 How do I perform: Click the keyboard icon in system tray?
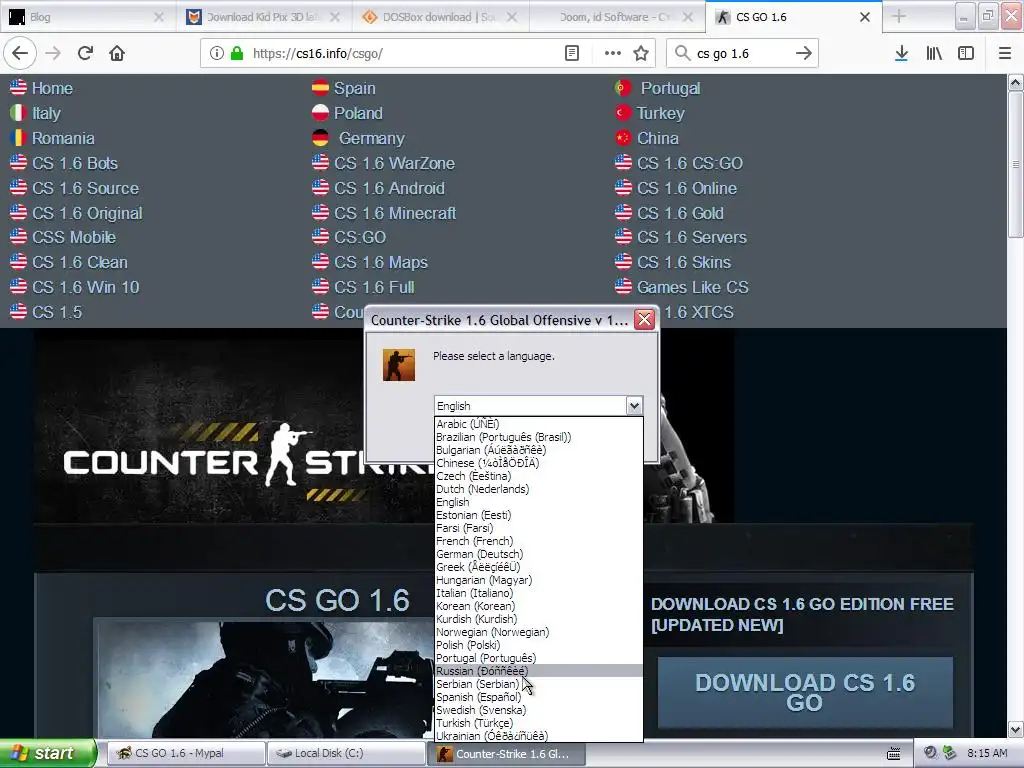click(x=893, y=753)
